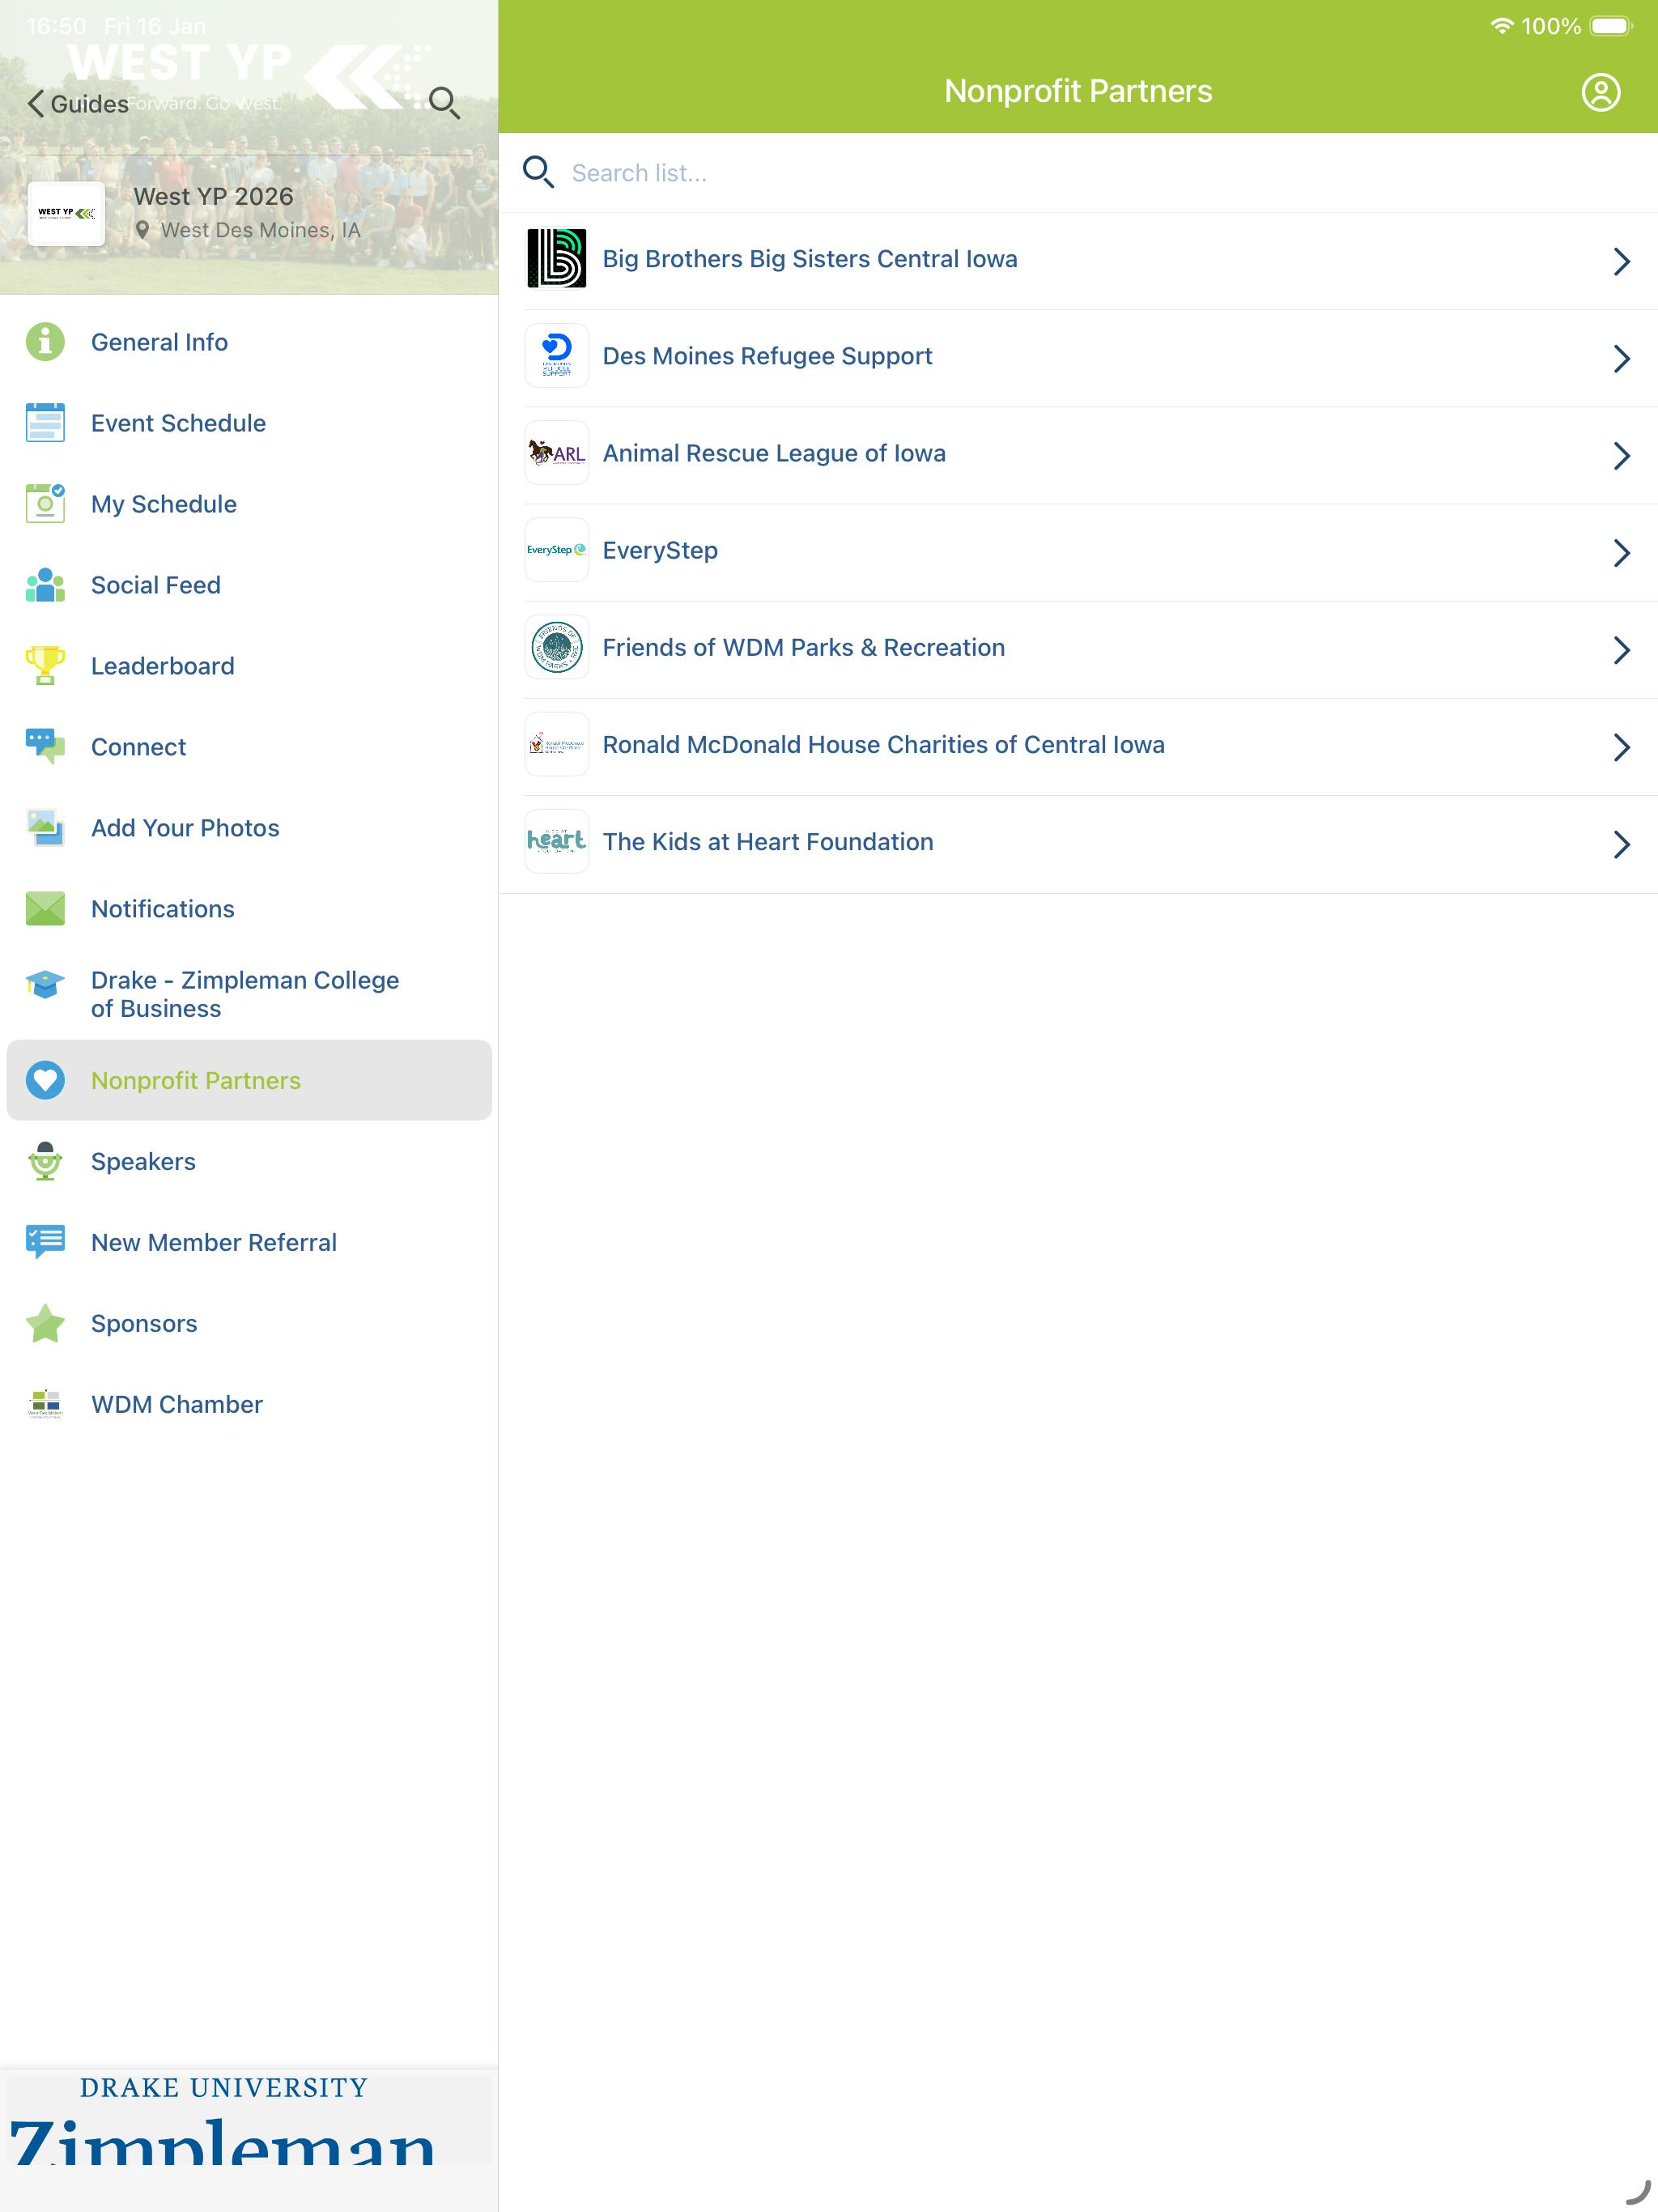Open Sponsors menu item
The width and height of the screenshot is (1658, 2212).
coord(249,1323)
